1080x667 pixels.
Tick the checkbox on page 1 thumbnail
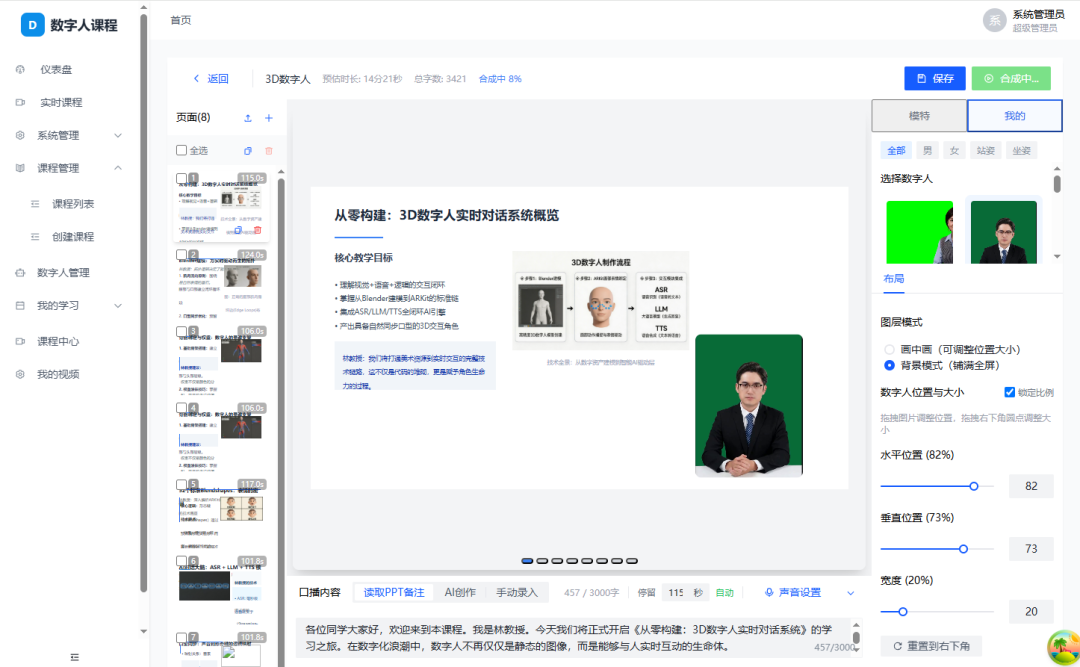[181, 178]
